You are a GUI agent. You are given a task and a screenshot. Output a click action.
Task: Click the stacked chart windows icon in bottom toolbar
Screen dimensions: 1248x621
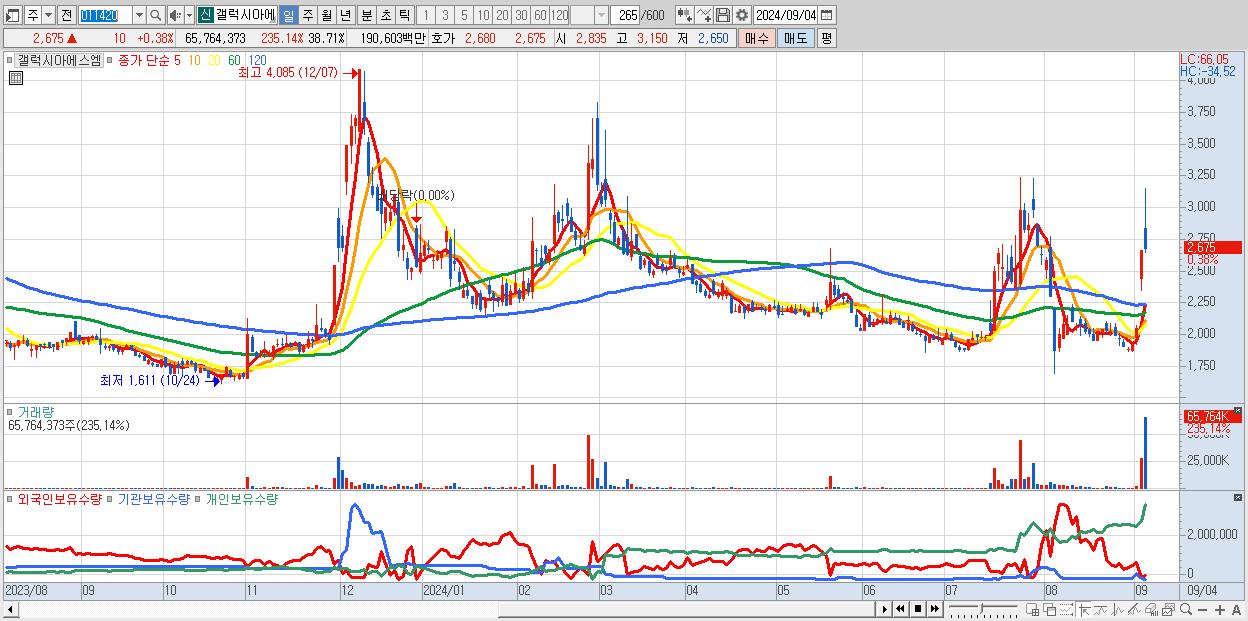[x=1168, y=610]
